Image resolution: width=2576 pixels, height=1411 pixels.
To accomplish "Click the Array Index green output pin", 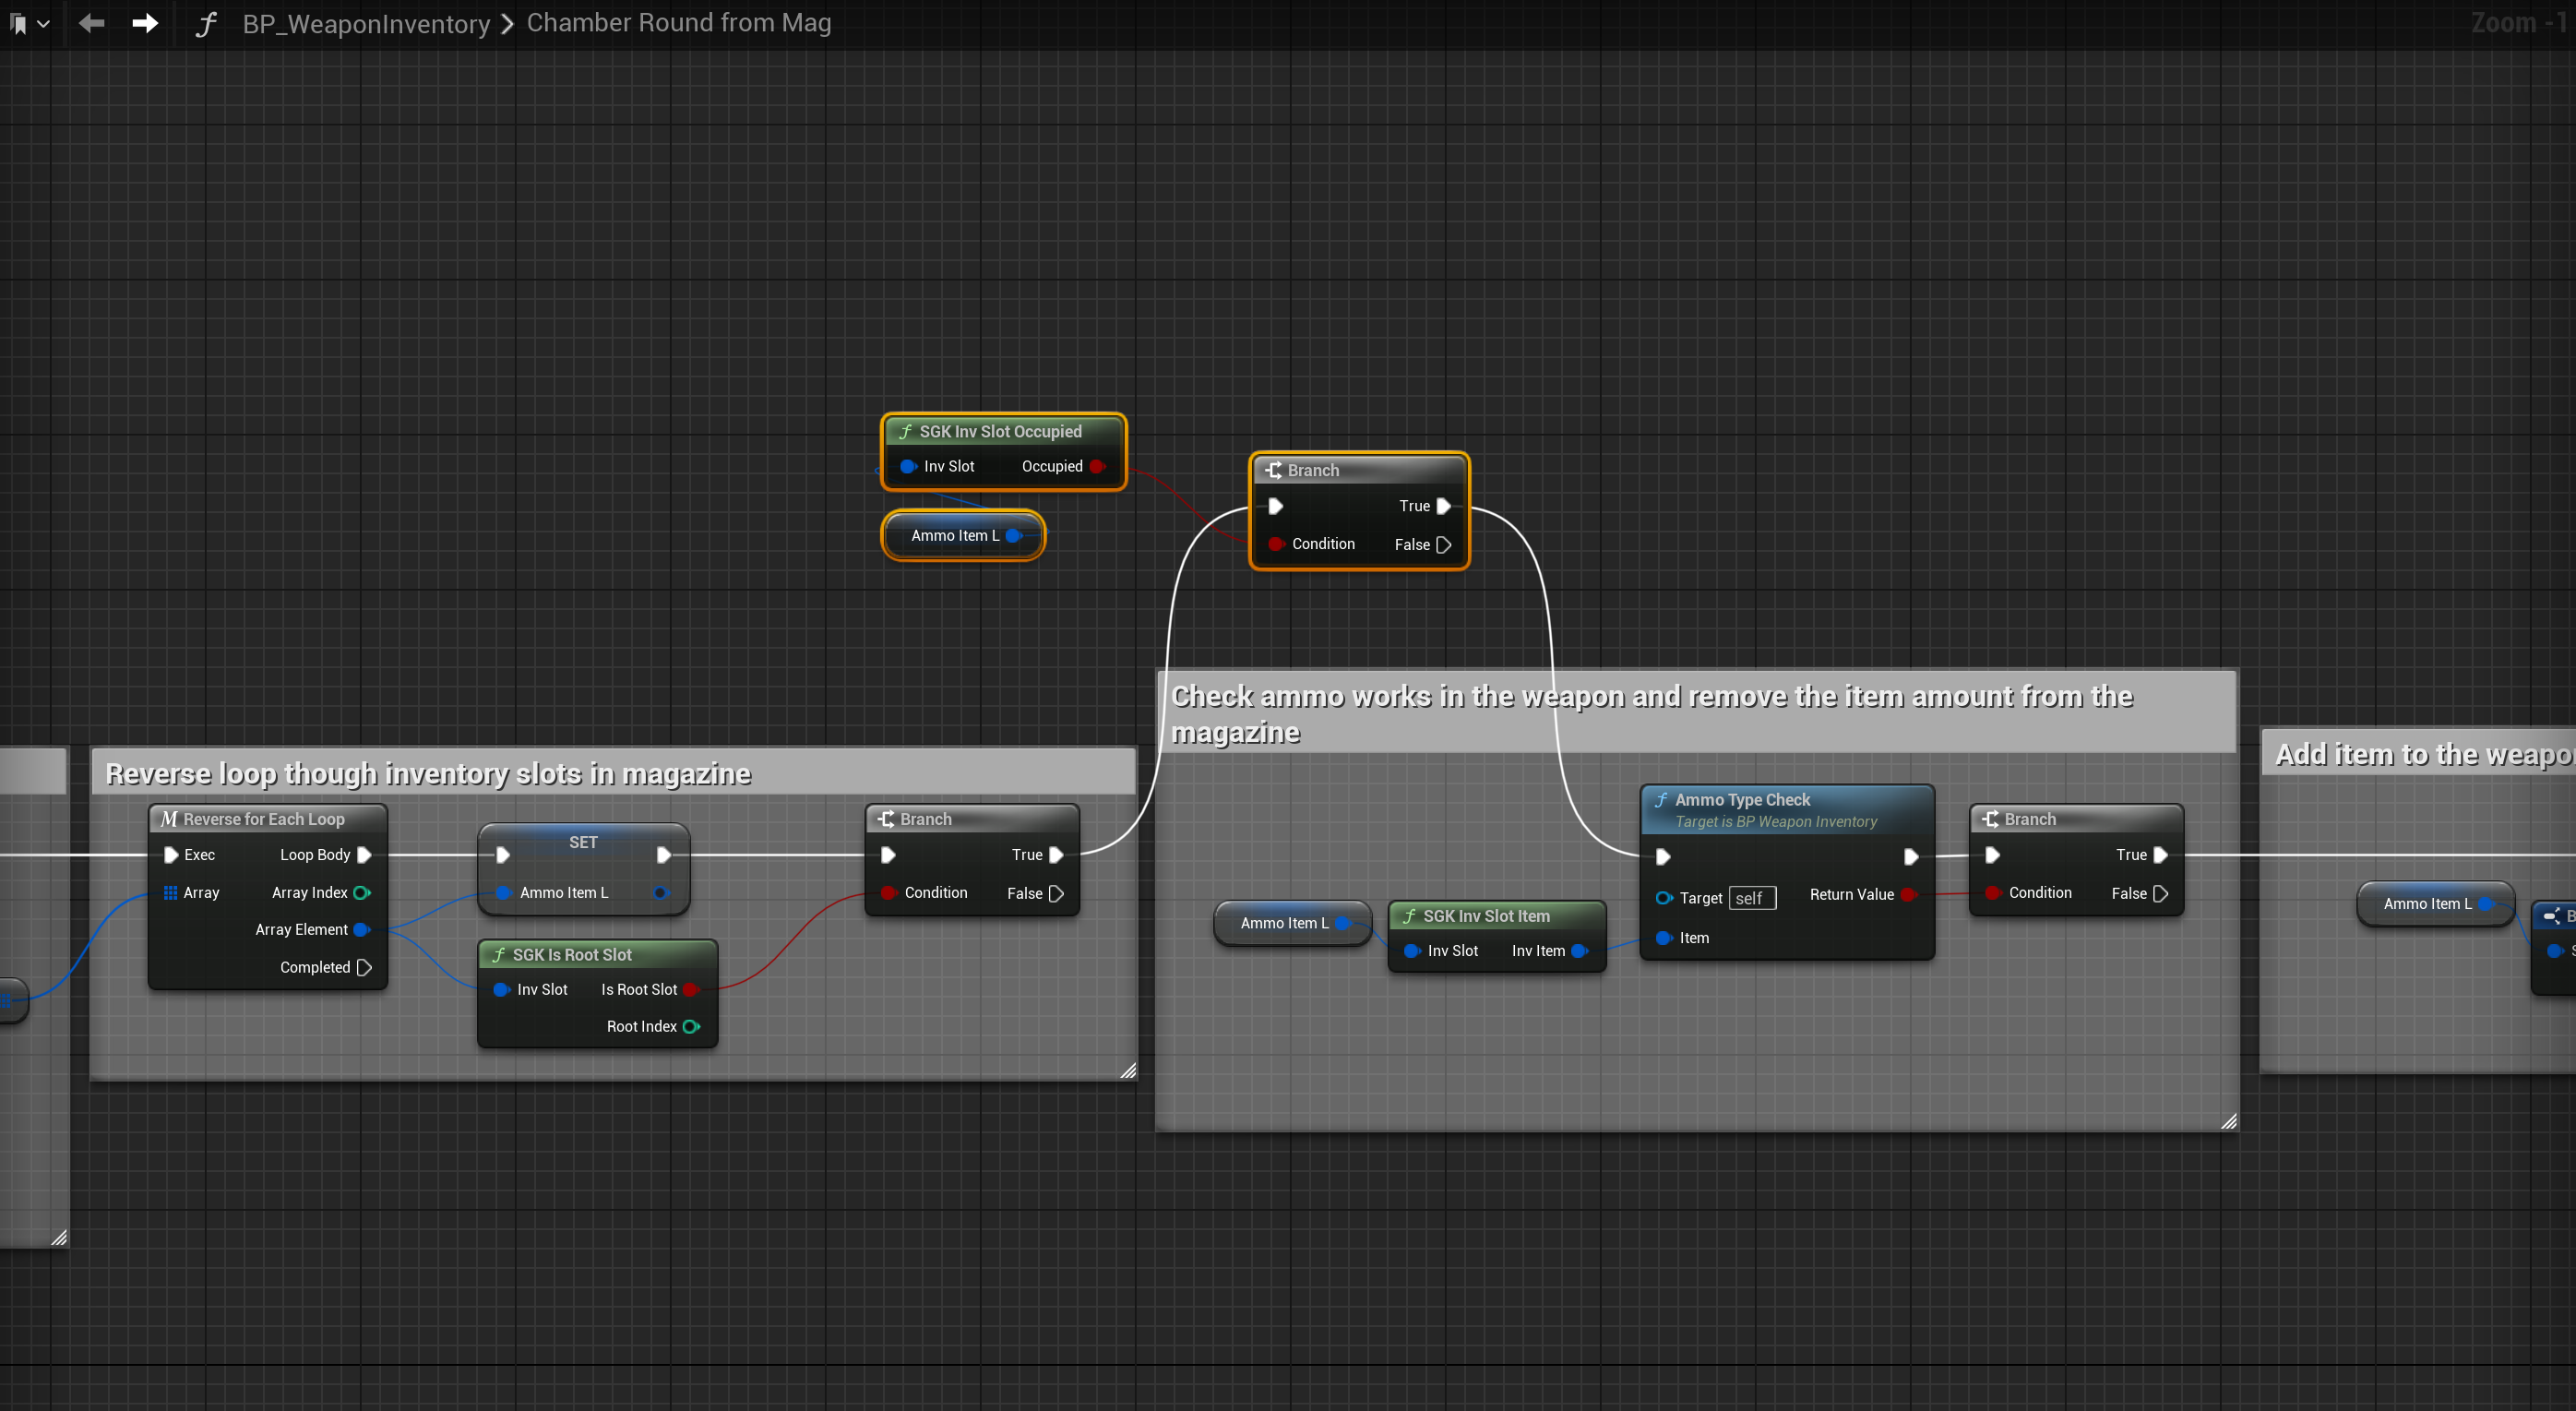I will [x=362, y=892].
